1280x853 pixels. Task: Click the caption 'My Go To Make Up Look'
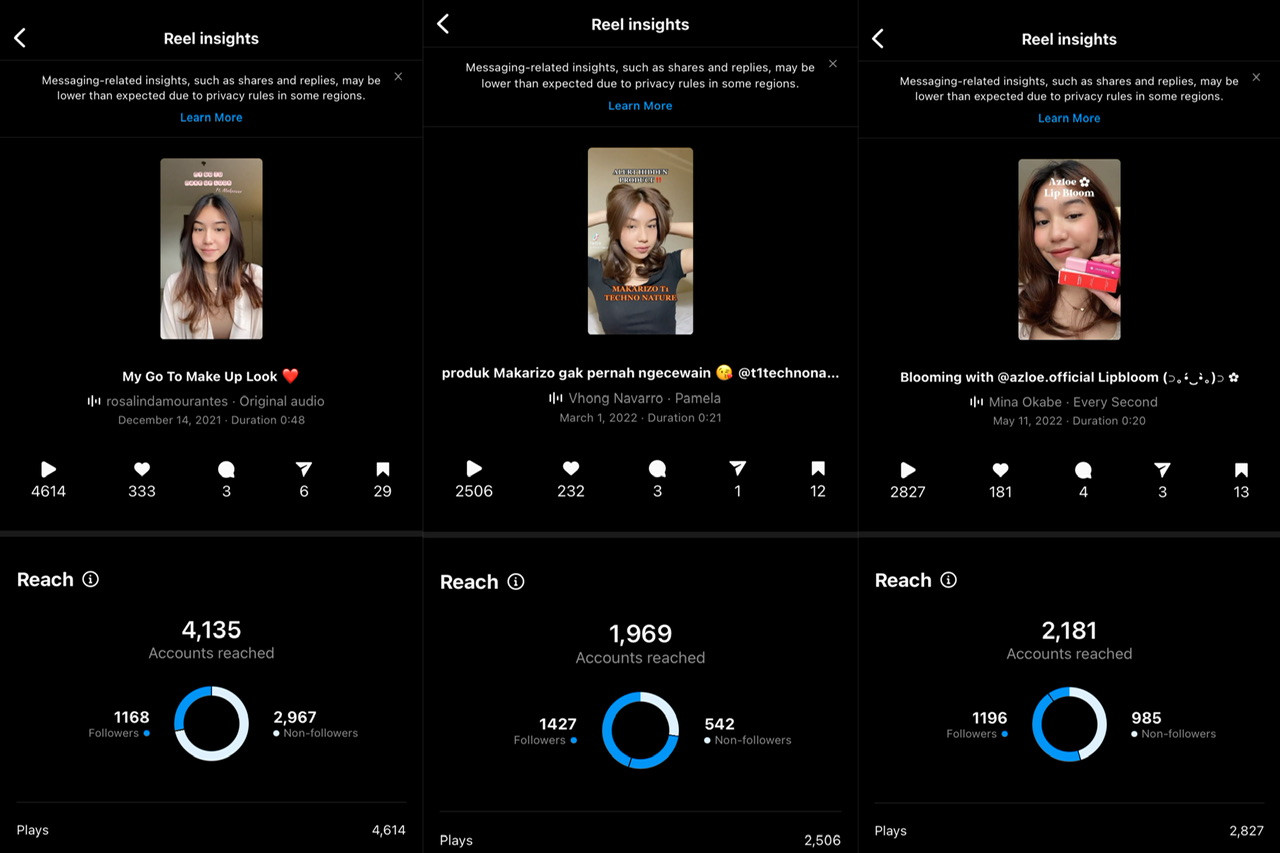click(211, 376)
